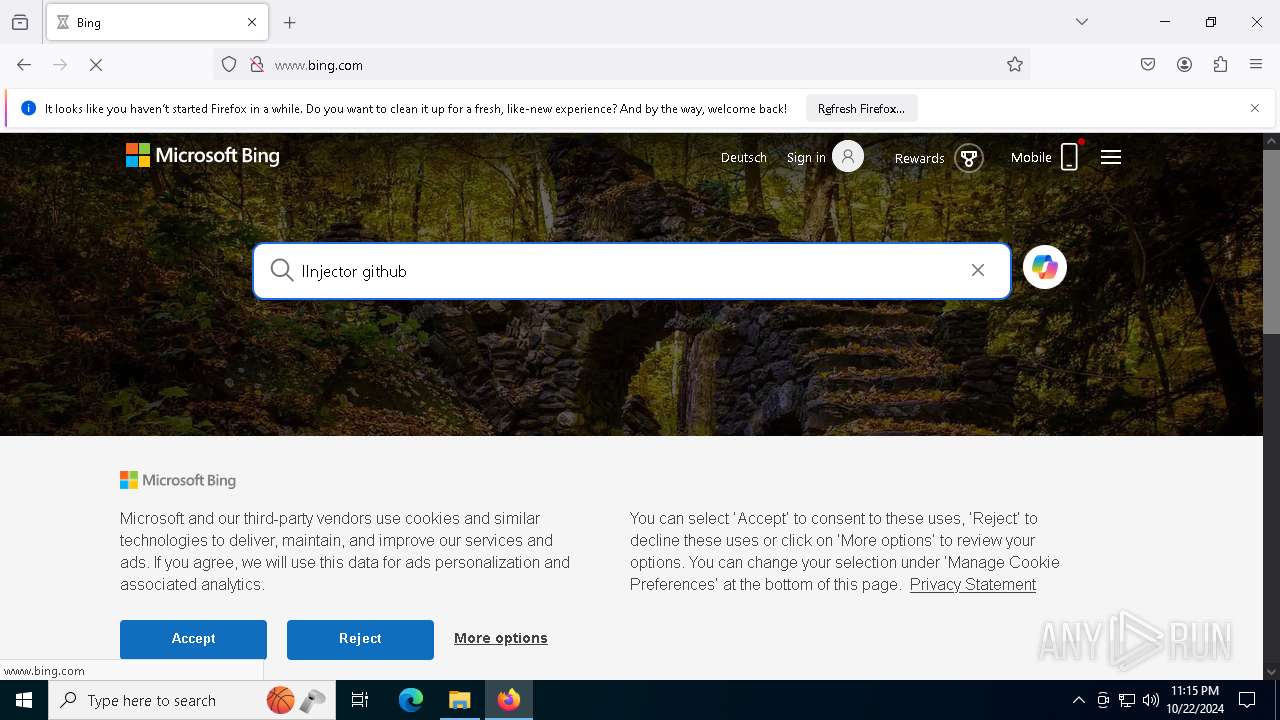Dismiss the Firefox refresh notification bar
The width and height of the screenshot is (1280, 720).
point(1255,108)
